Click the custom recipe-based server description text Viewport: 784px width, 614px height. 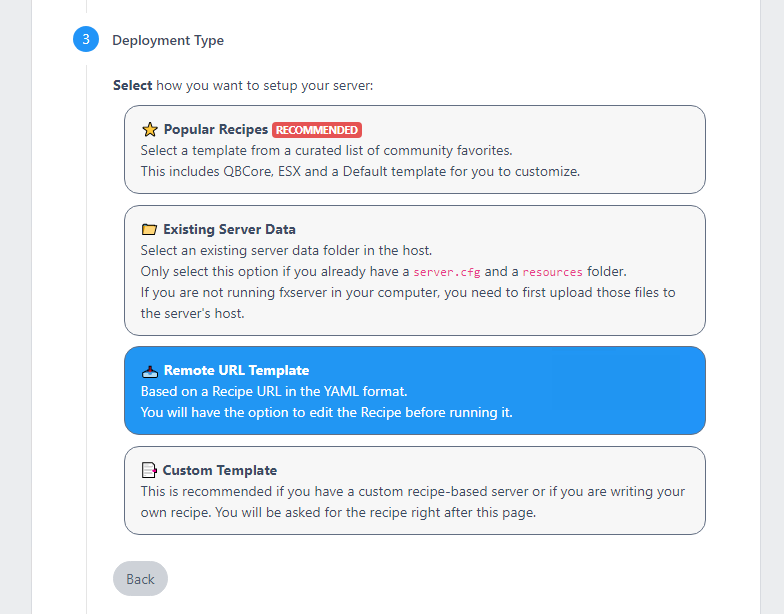click(x=413, y=502)
